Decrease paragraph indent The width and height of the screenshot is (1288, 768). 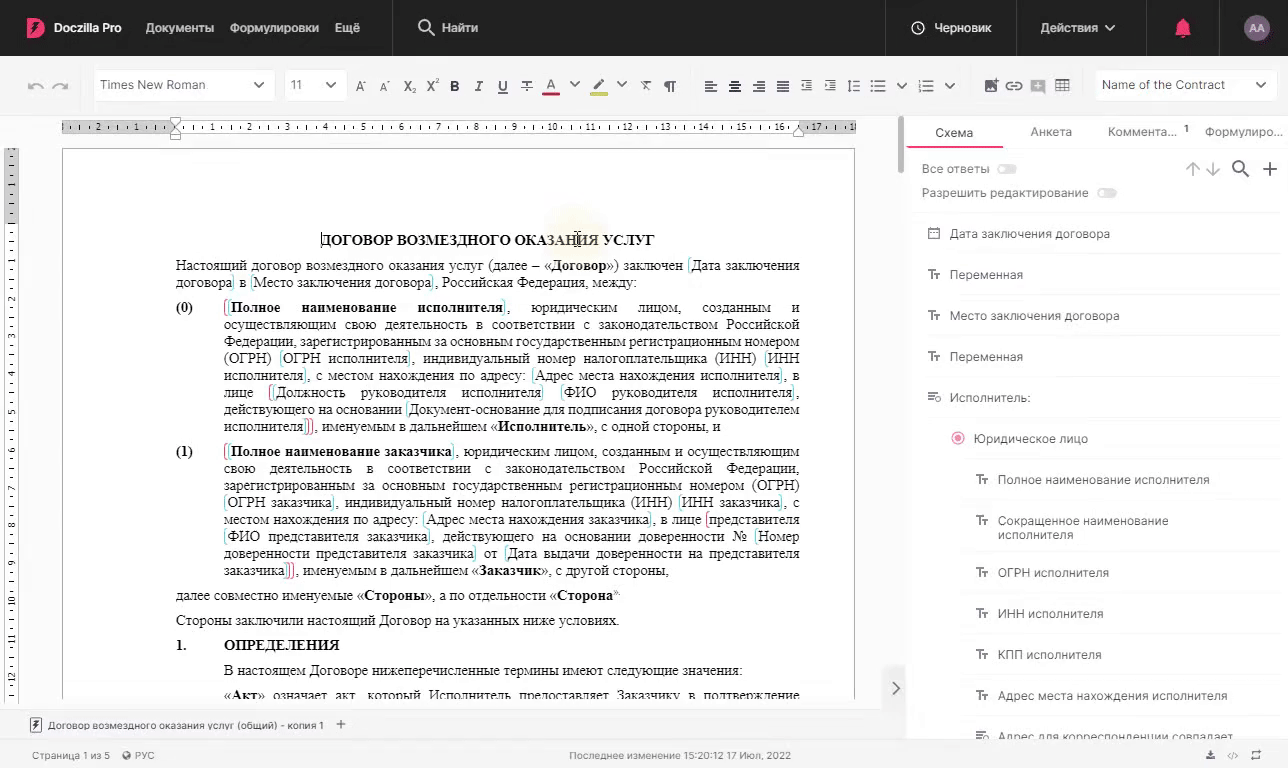click(807, 86)
